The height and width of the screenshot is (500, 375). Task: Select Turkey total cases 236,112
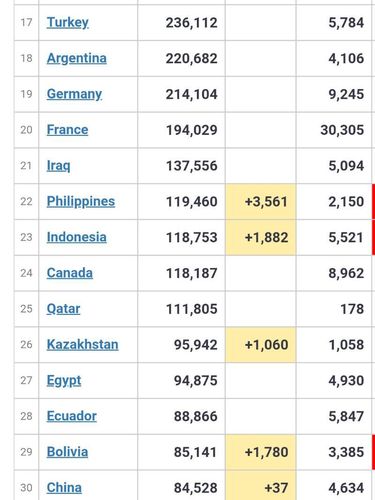(x=192, y=23)
